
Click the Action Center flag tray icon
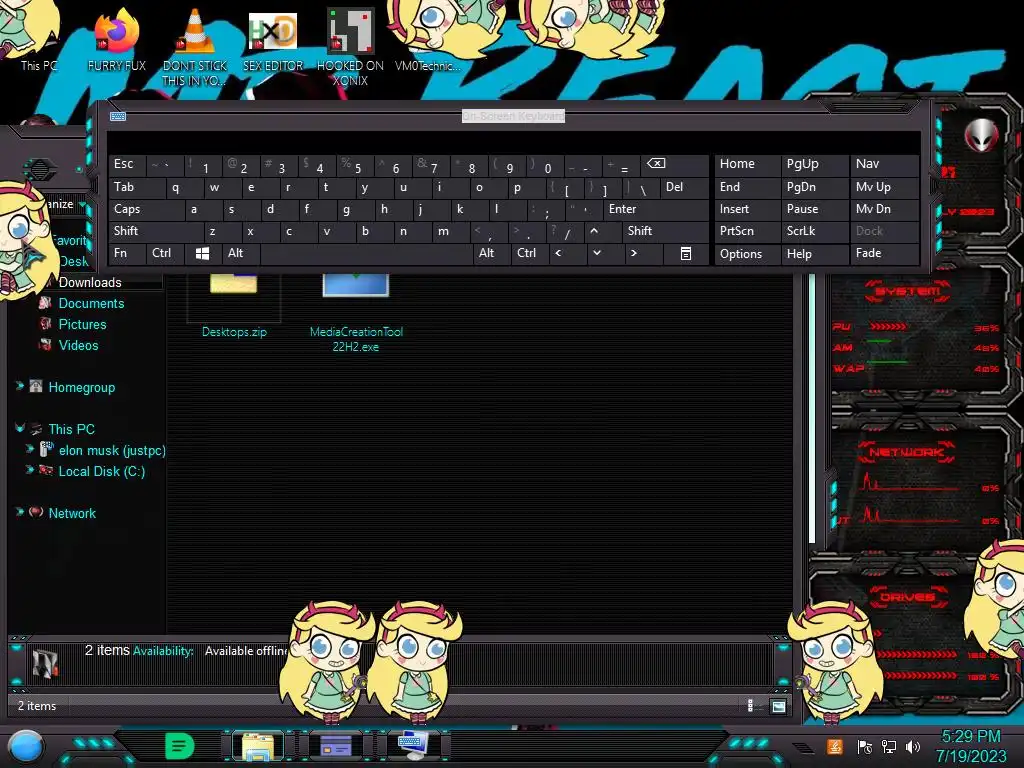click(864, 746)
